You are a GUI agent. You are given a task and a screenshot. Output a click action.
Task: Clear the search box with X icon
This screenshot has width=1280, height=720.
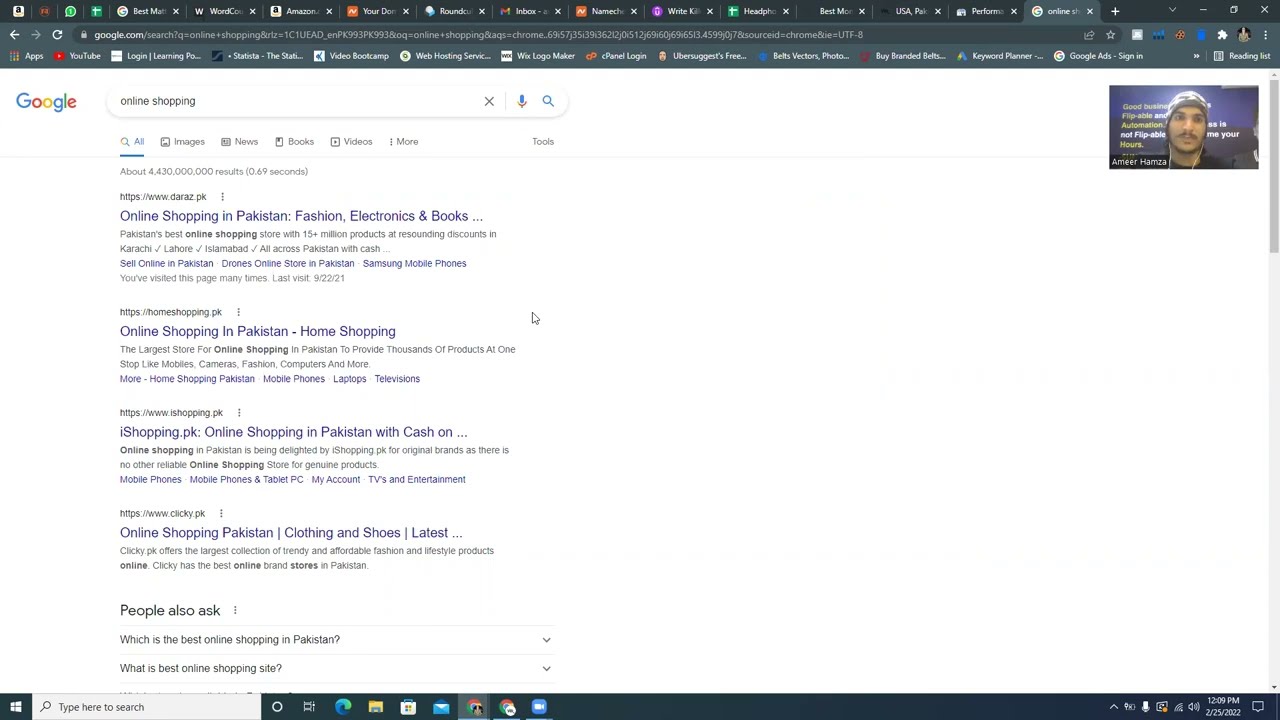489,101
